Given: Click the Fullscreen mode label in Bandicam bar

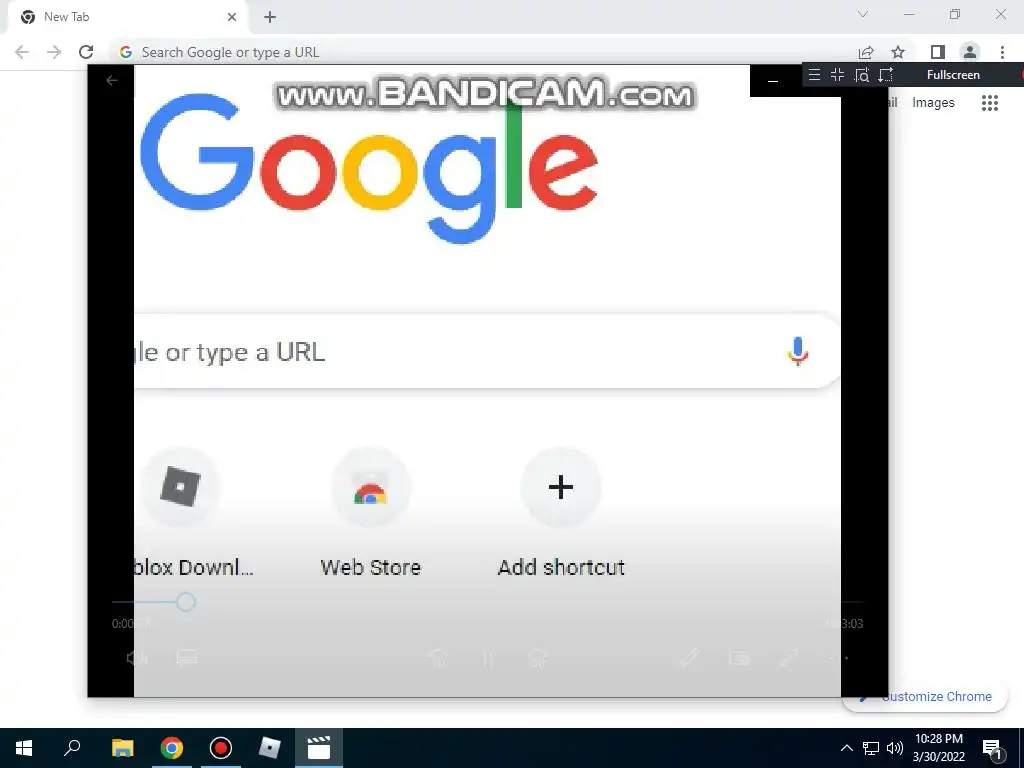Looking at the screenshot, I should 953,74.
